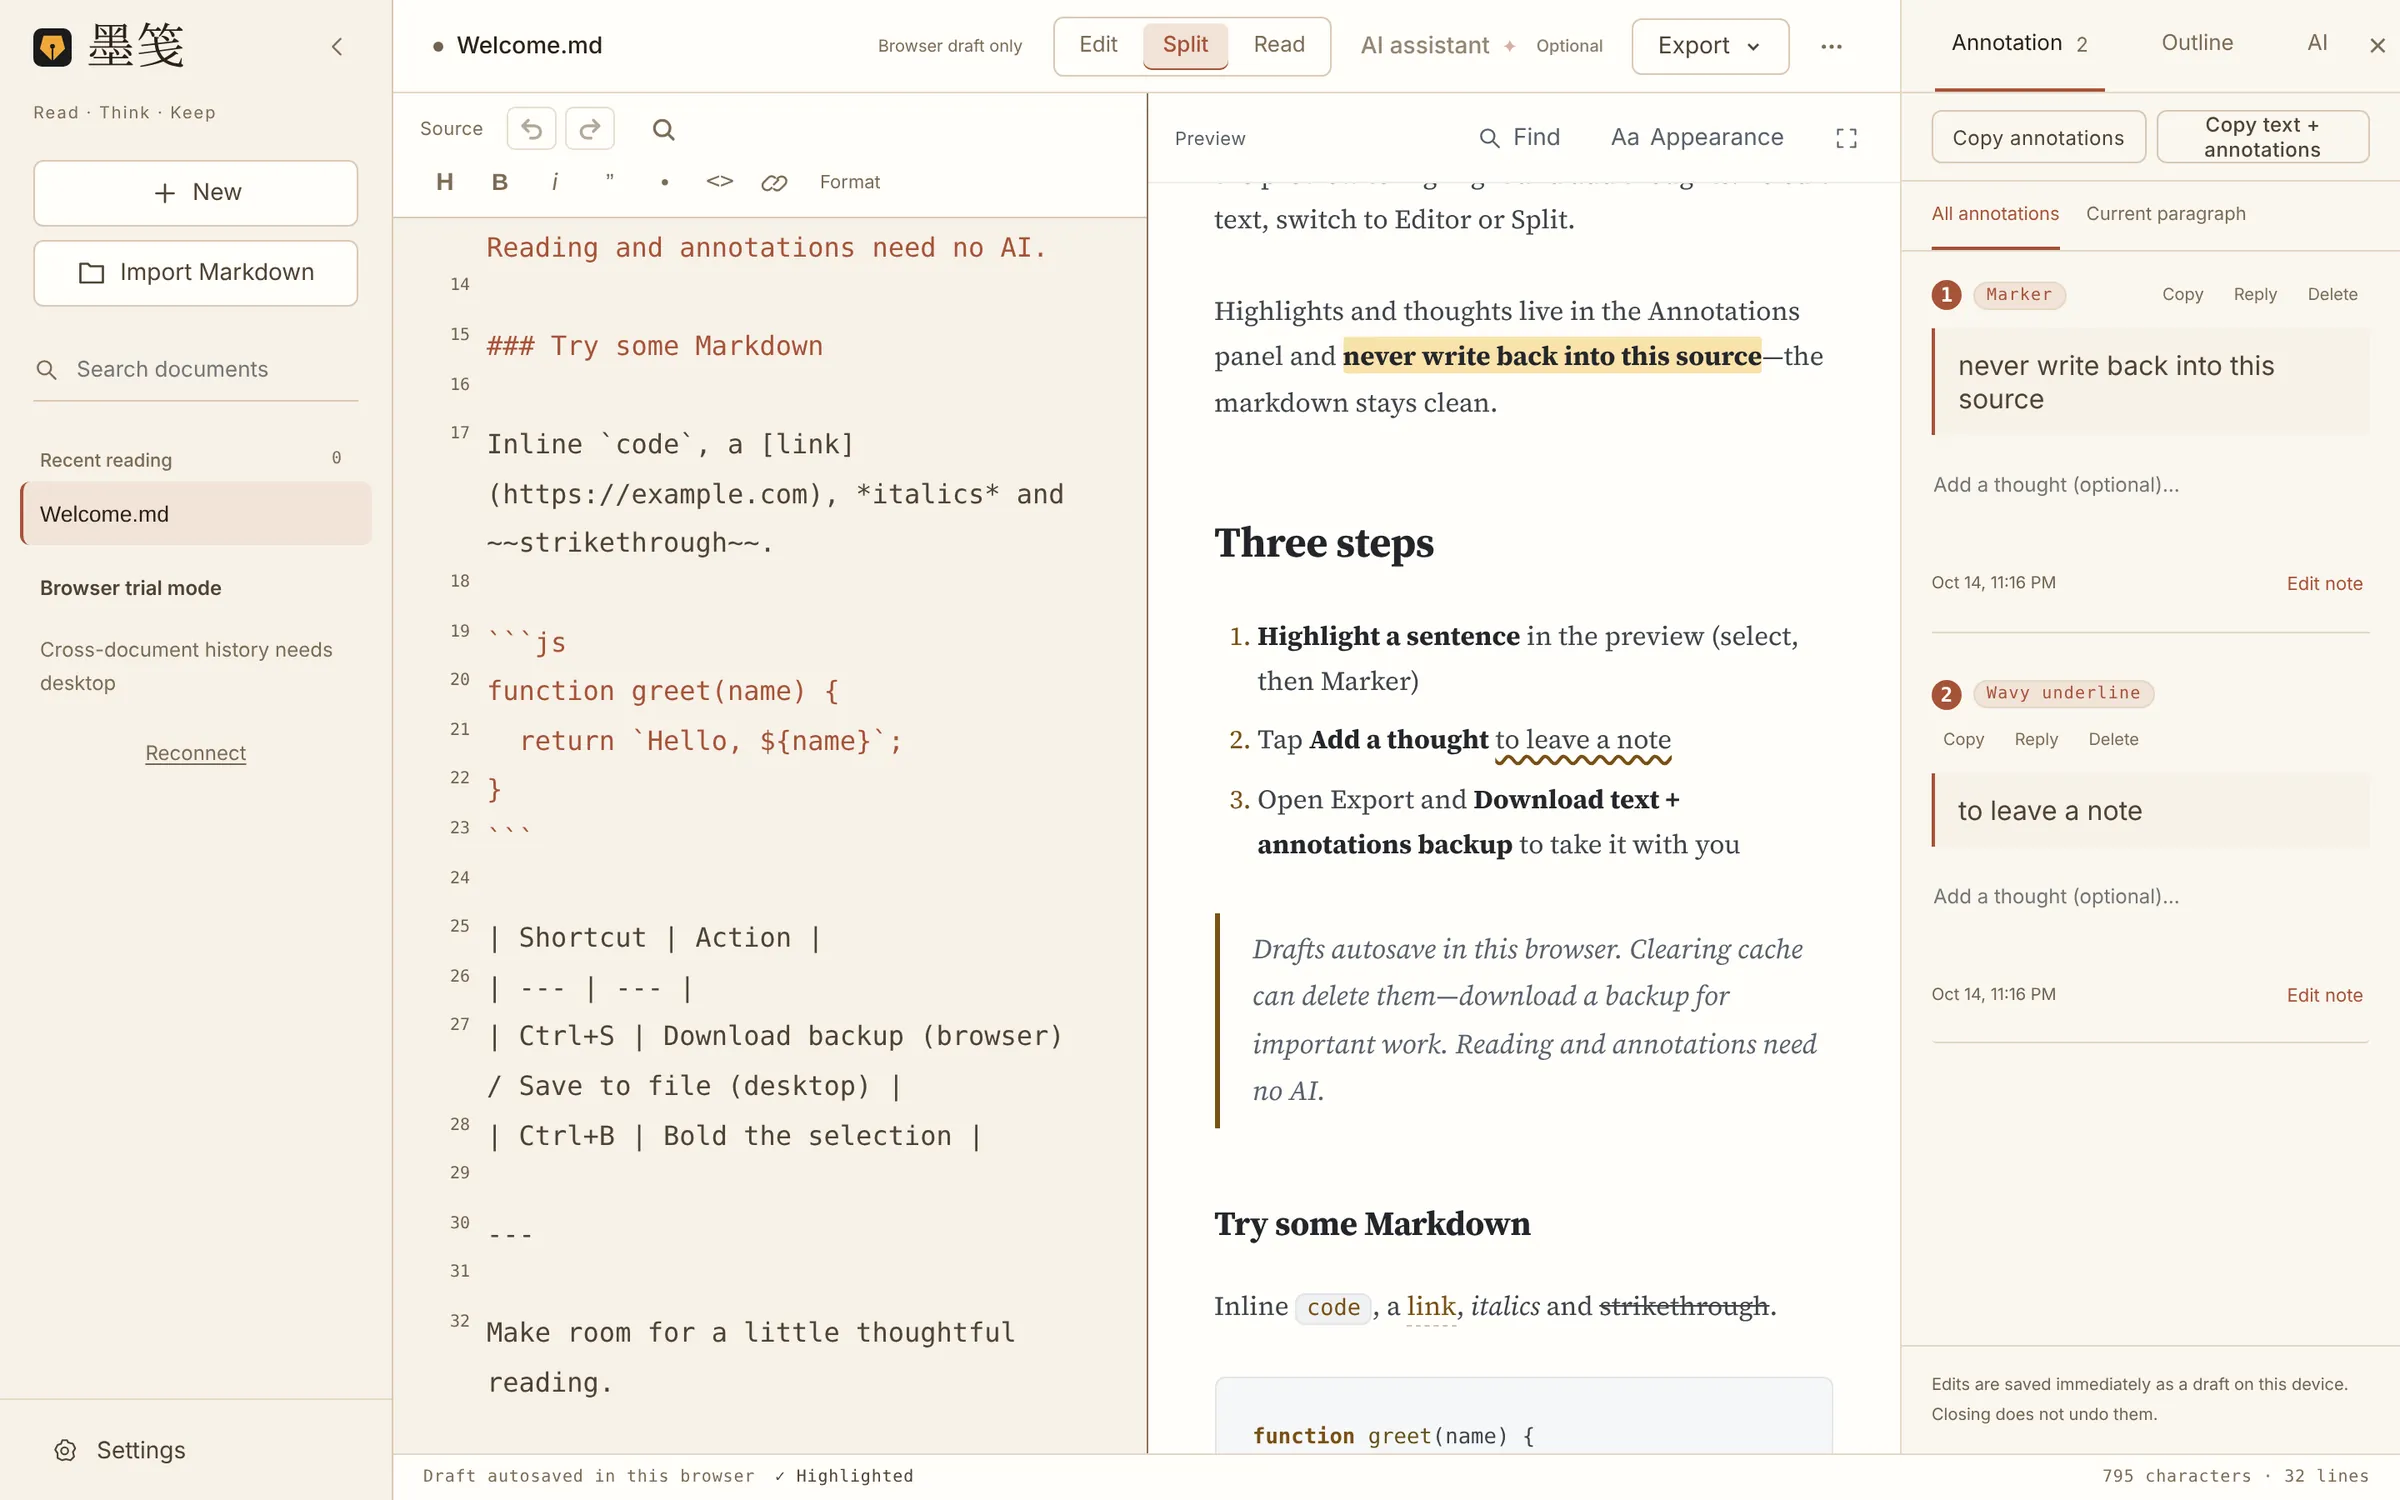The image size is (2400, 1500).
Task: Click the search magnifier in sidebar
Action: click(46, 370)
